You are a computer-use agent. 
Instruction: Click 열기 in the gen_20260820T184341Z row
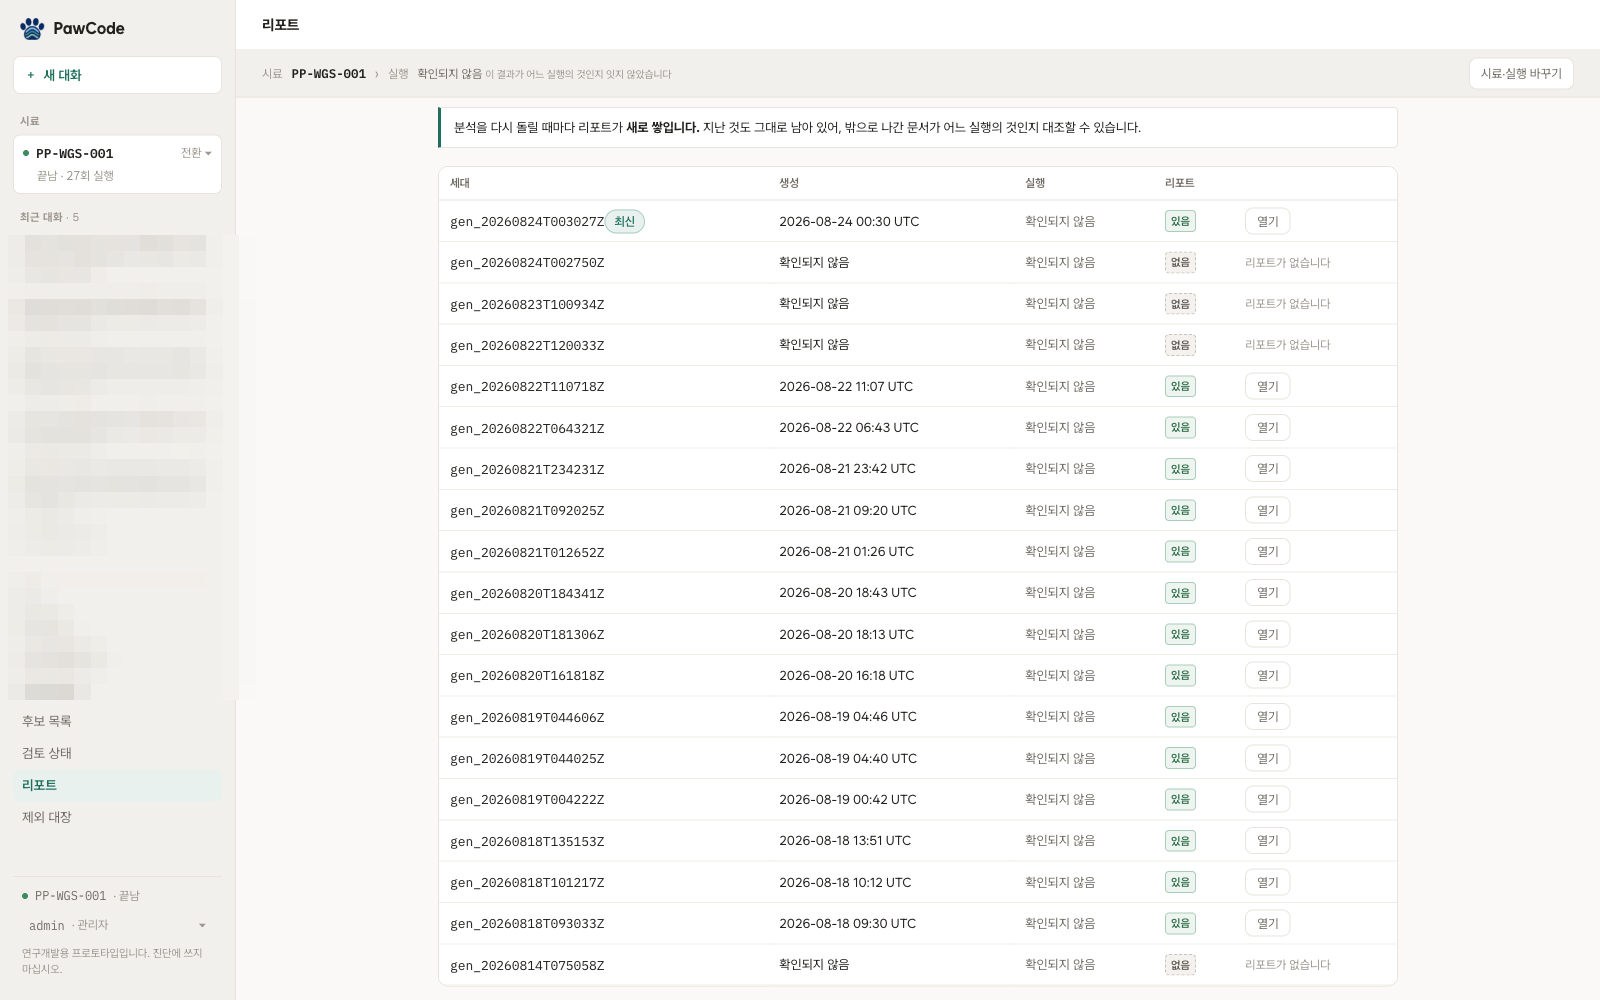(x=1267, y=593)
